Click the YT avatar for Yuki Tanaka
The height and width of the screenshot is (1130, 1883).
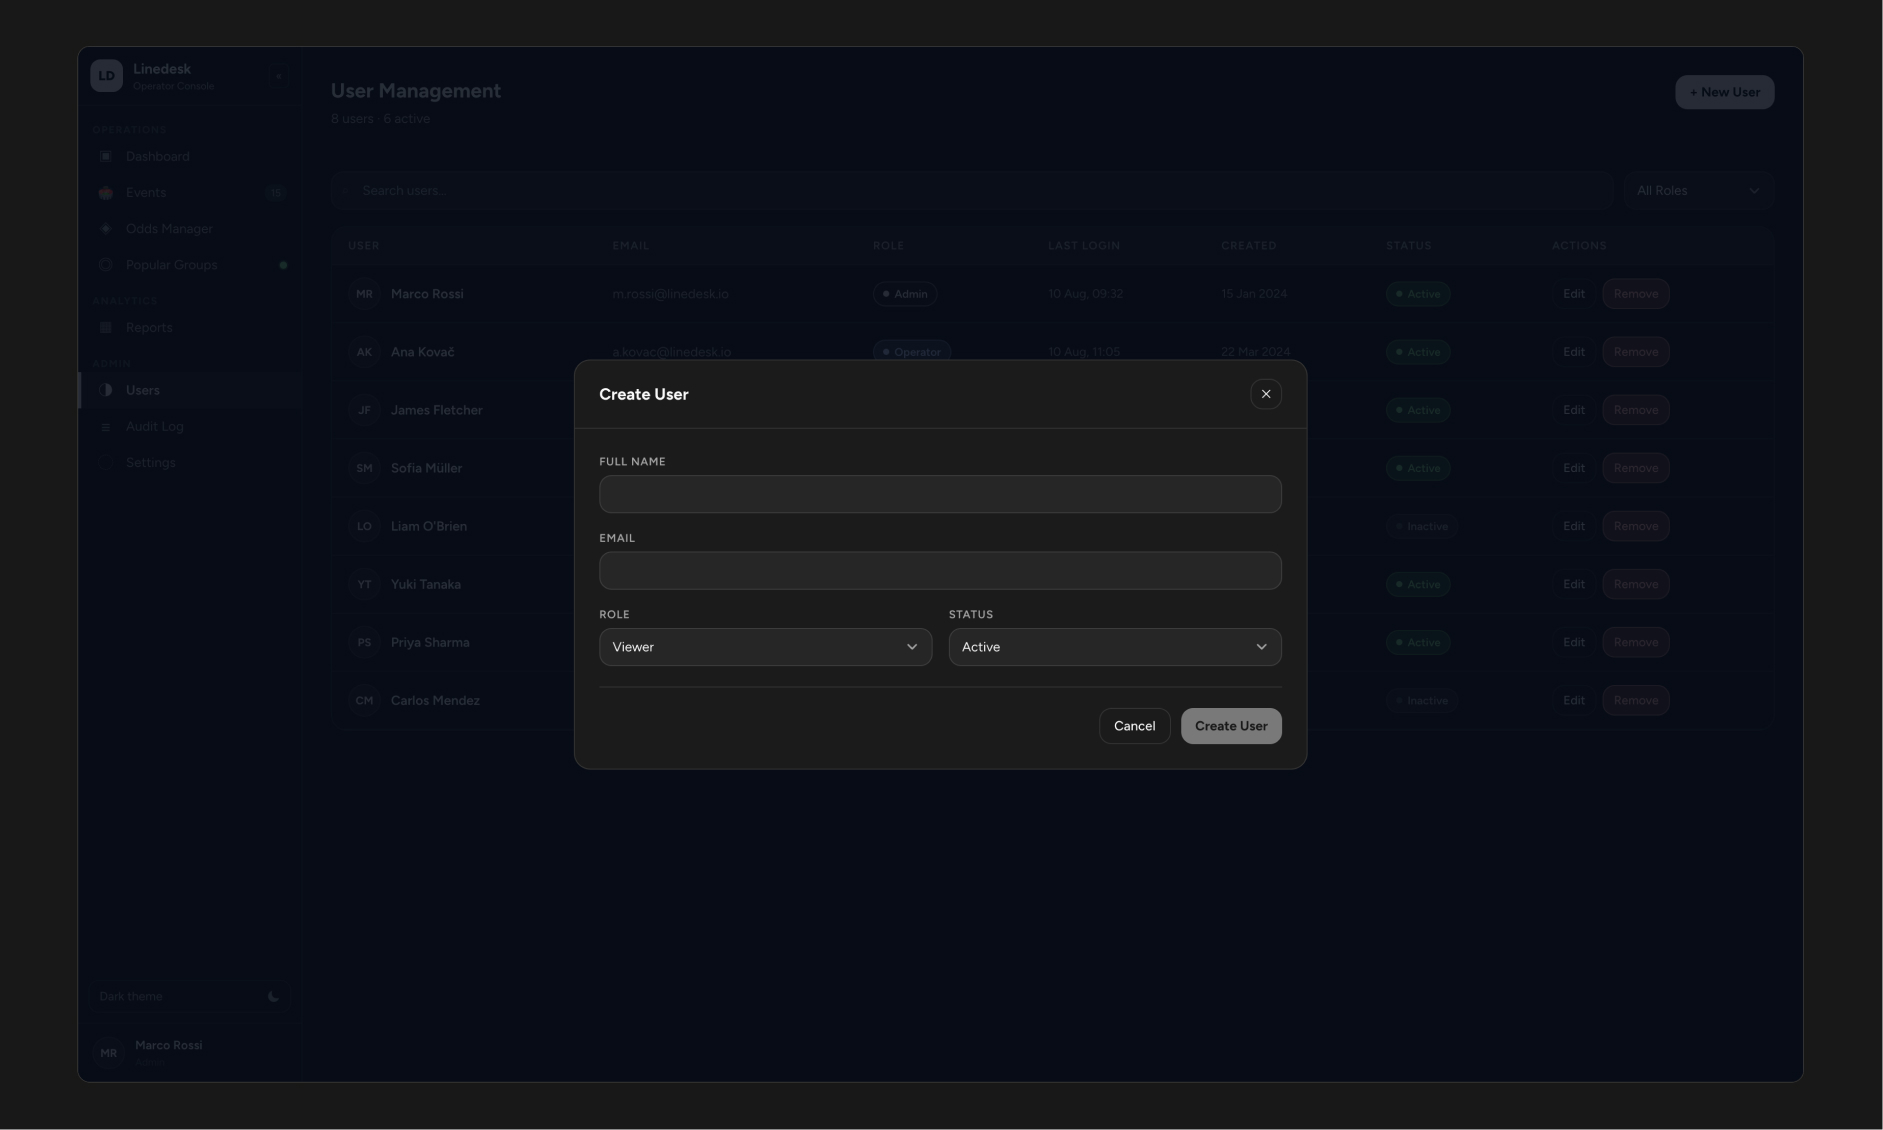[x=364, y=584]
